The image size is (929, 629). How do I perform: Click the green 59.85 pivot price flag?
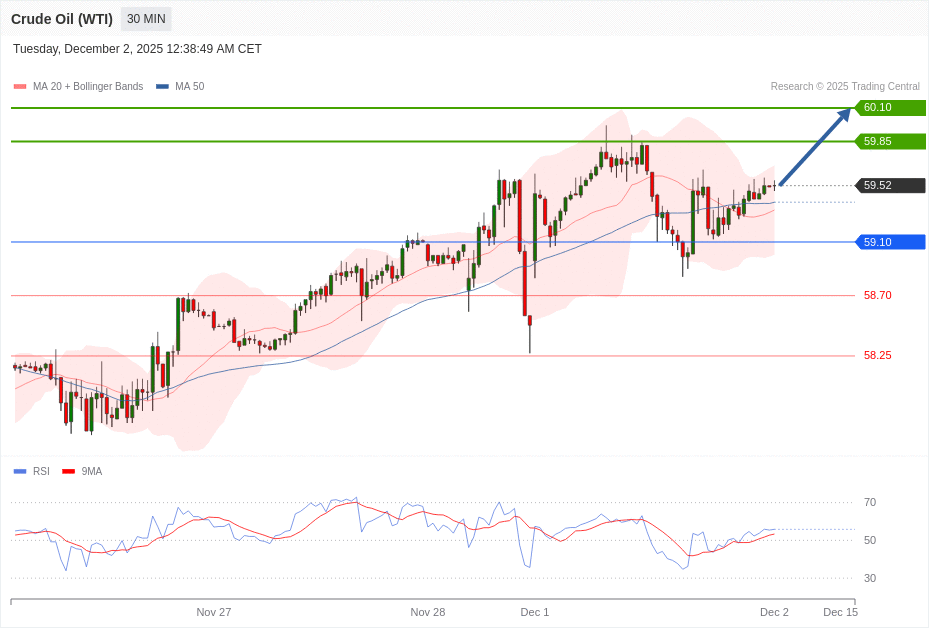(888, 142)
